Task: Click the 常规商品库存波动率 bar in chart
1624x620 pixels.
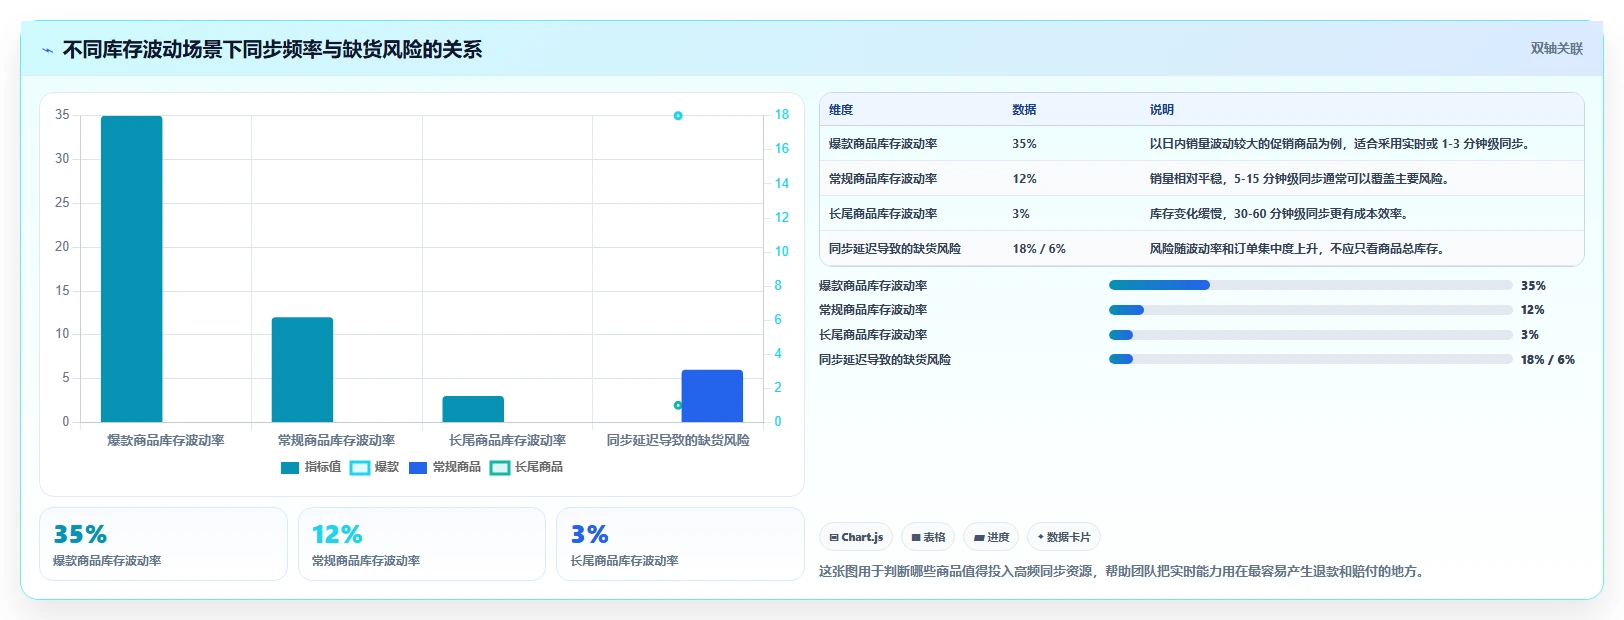Action: click(x=302, y=370)
